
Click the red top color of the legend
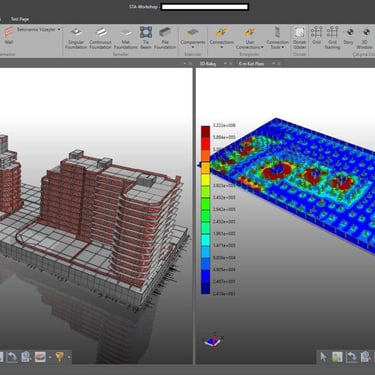pos(205,132)
